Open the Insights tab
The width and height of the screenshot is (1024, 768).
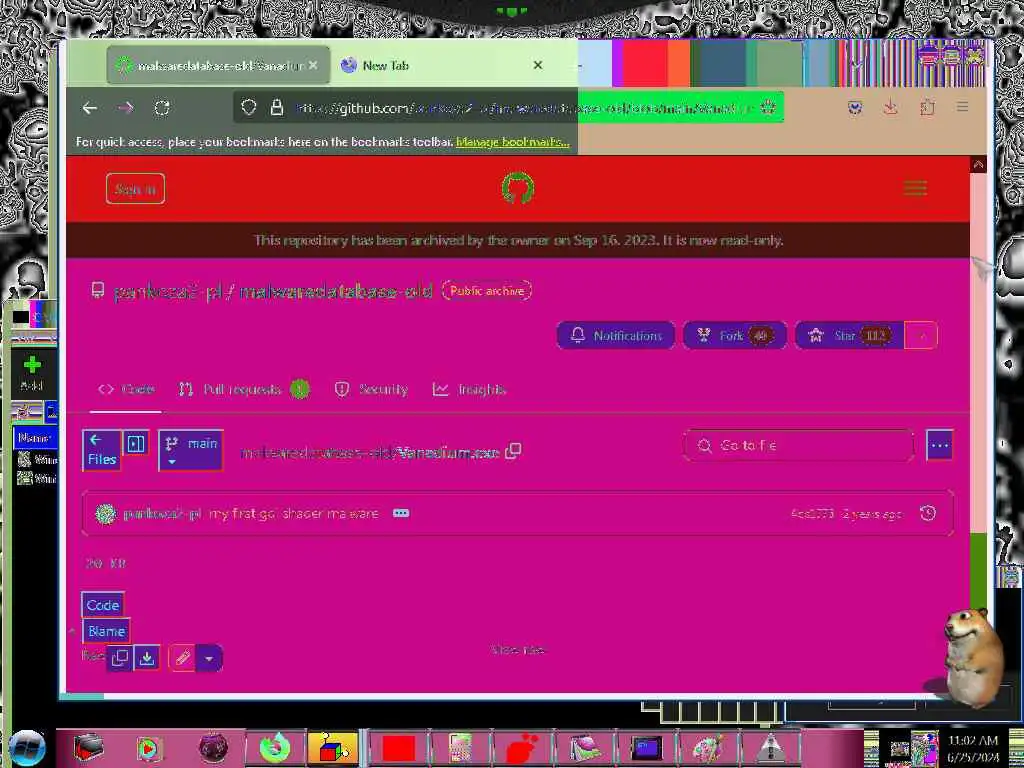pos(469,389)
